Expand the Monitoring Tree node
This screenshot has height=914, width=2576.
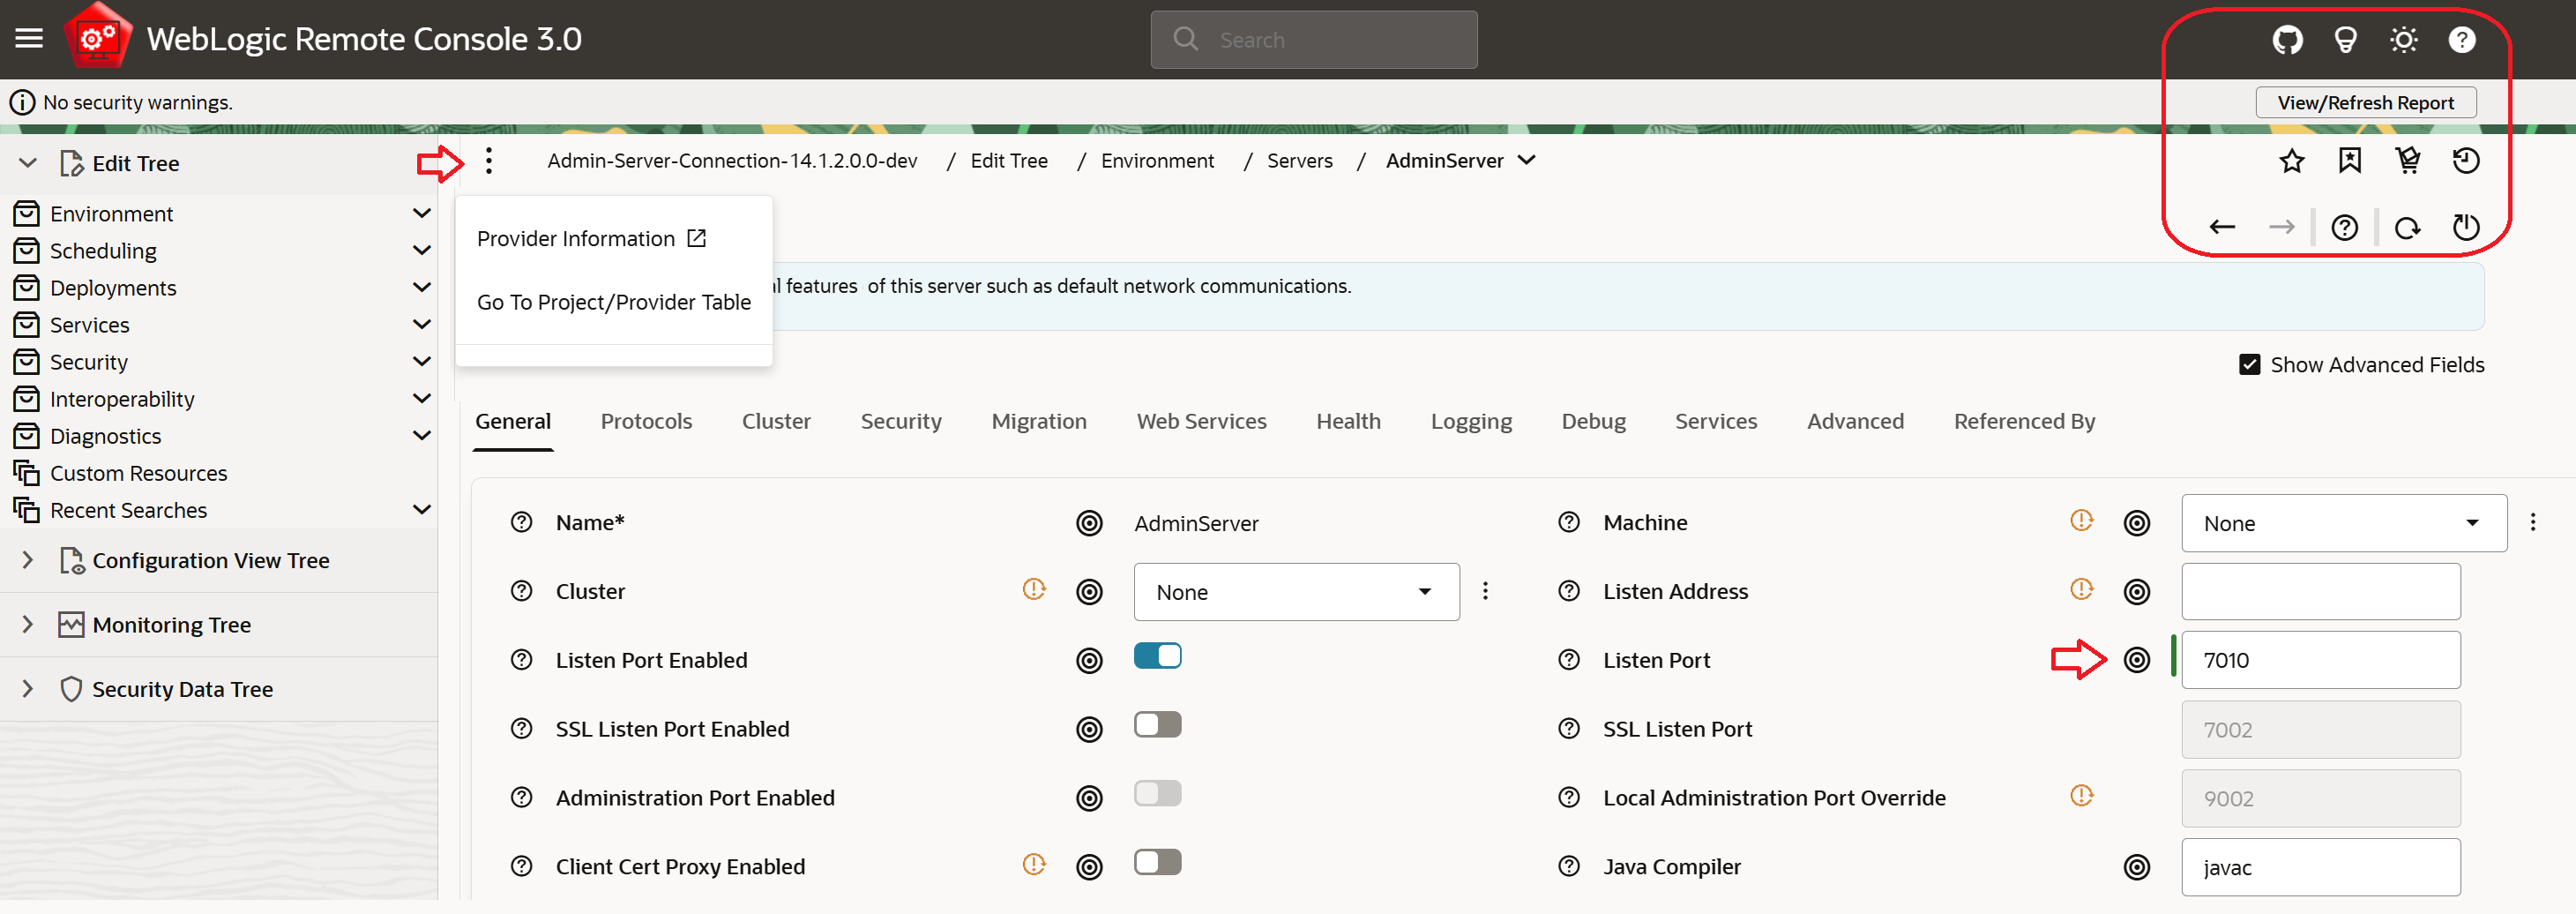28,625
